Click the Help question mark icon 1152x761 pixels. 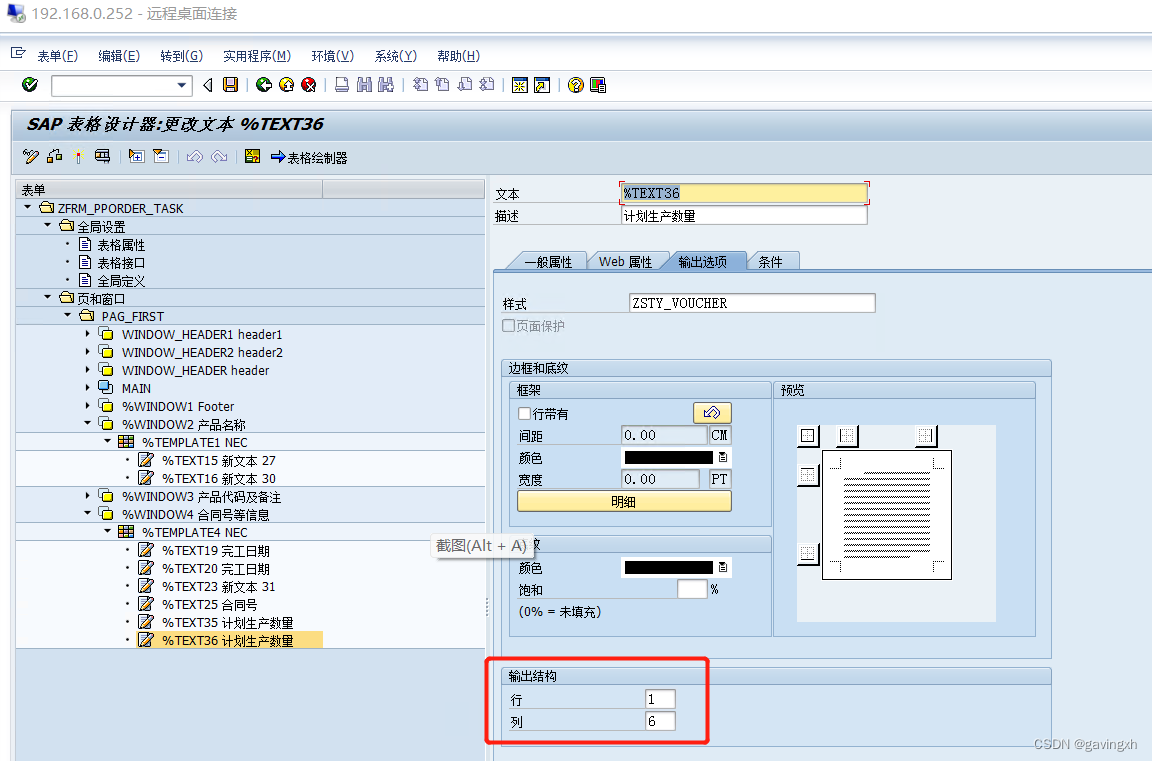[576, 85]
